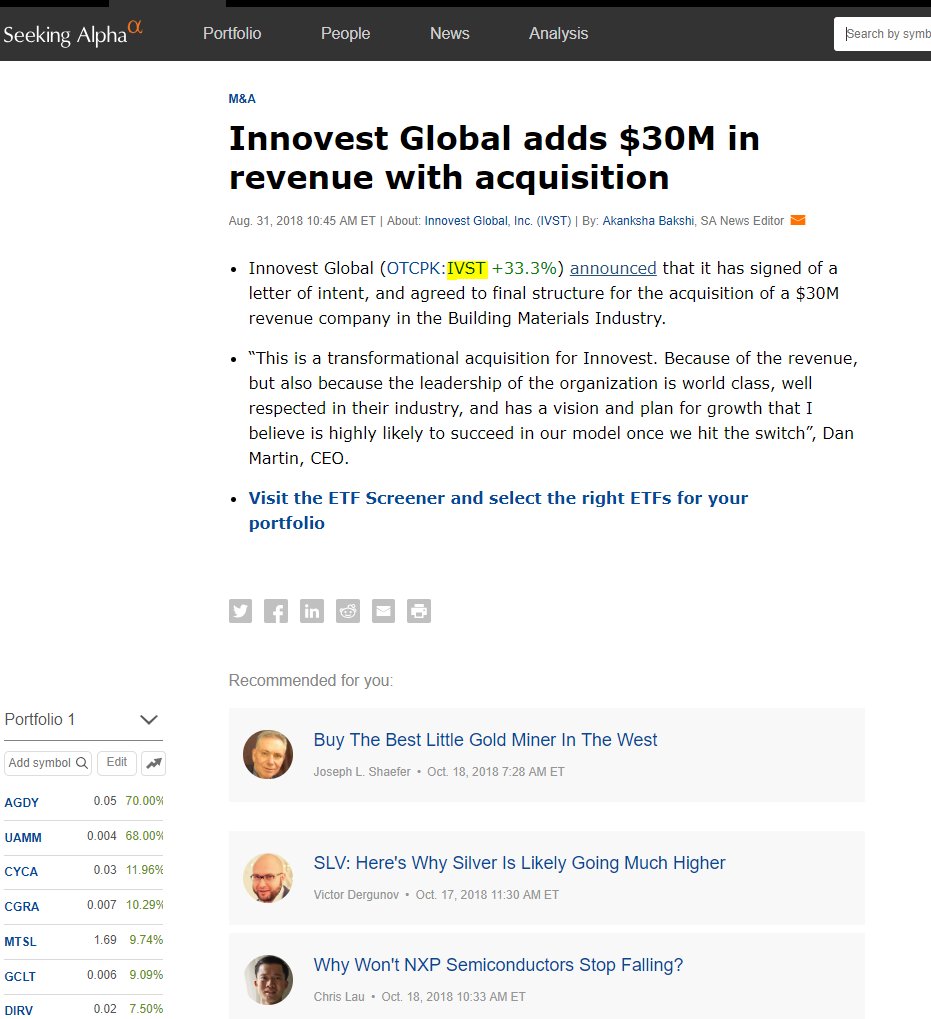Click Joseph L. Shaefer avatar
The height and width of the screenshot is (1019, 931).
268,755
